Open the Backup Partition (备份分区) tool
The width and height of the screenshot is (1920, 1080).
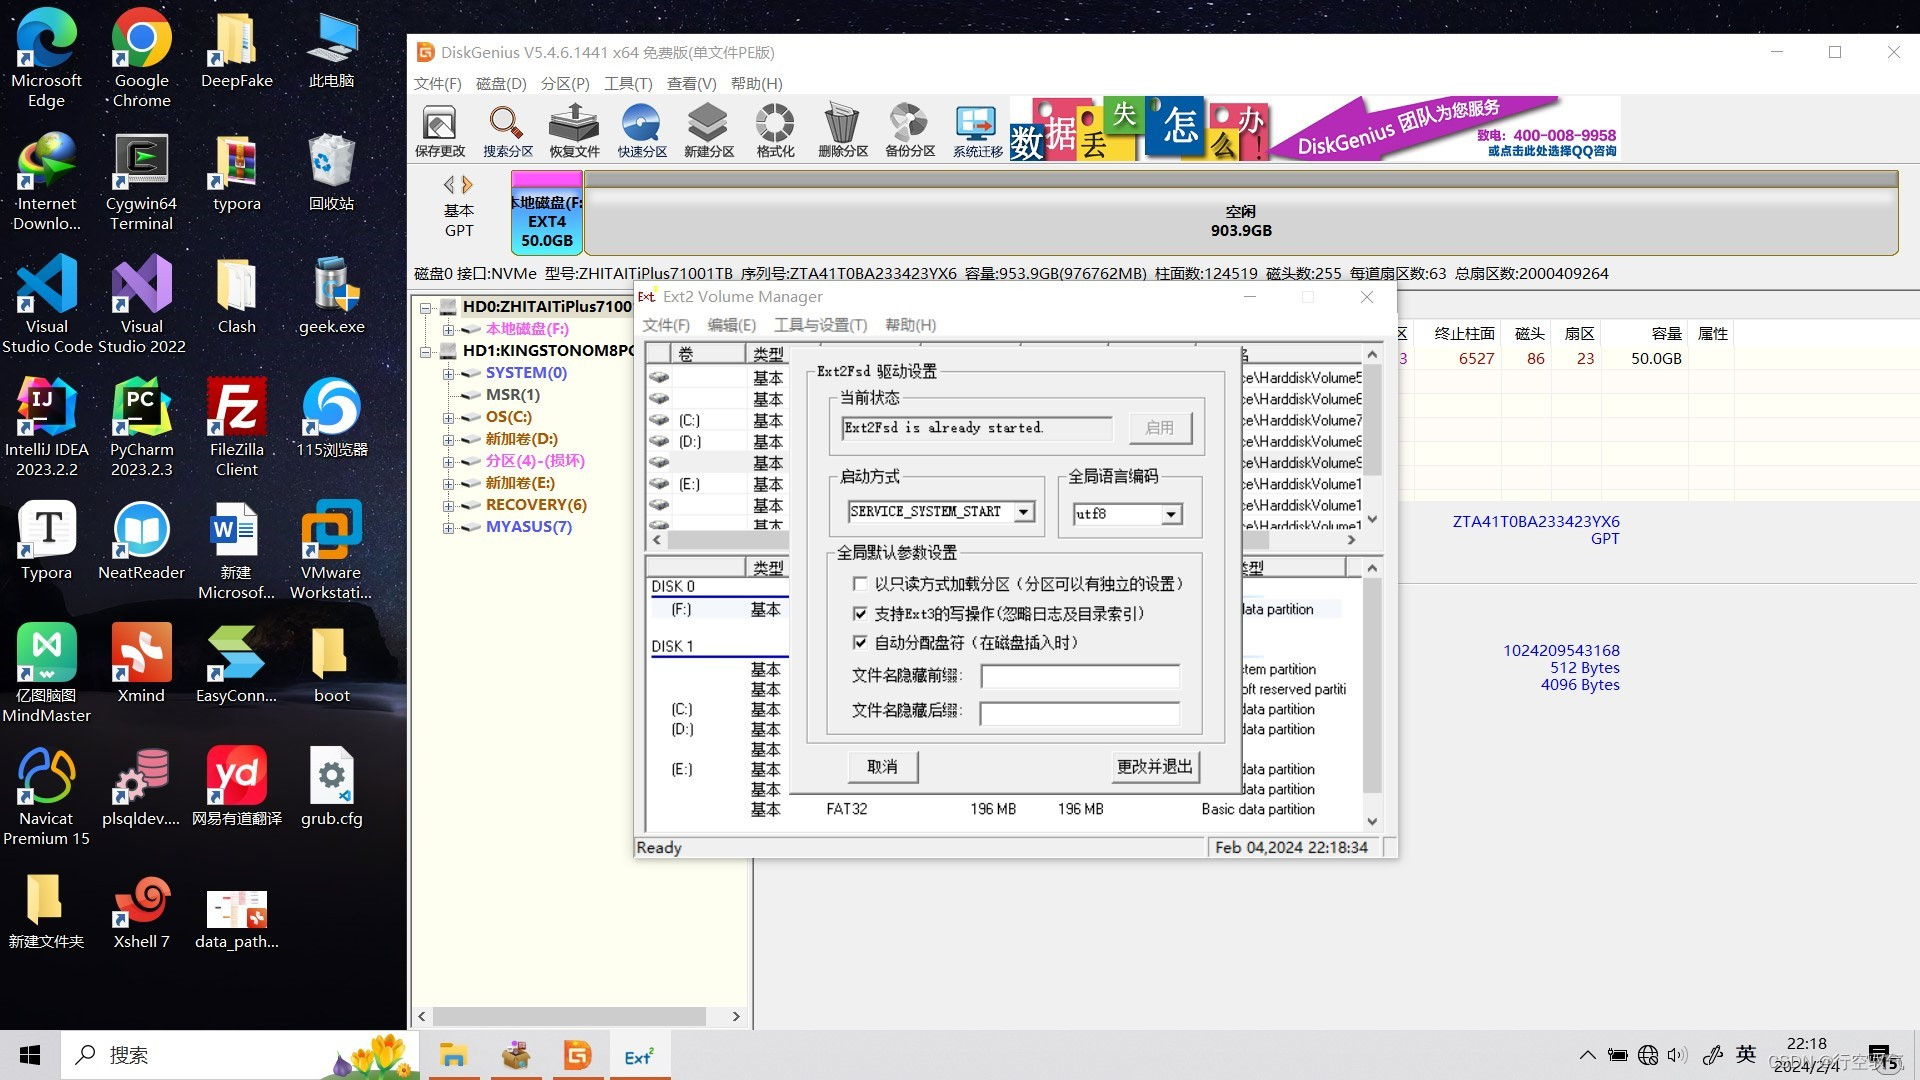coord(909,130)
